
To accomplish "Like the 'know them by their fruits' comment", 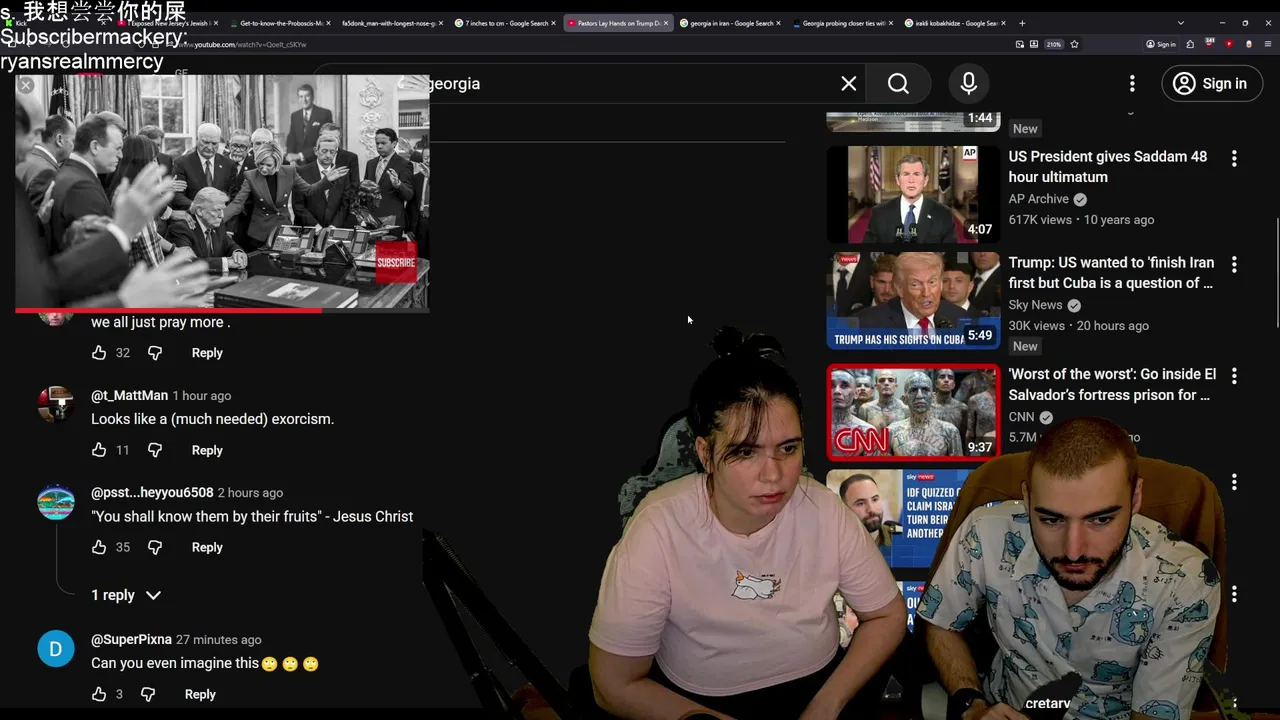I will [x=99, y=547].
